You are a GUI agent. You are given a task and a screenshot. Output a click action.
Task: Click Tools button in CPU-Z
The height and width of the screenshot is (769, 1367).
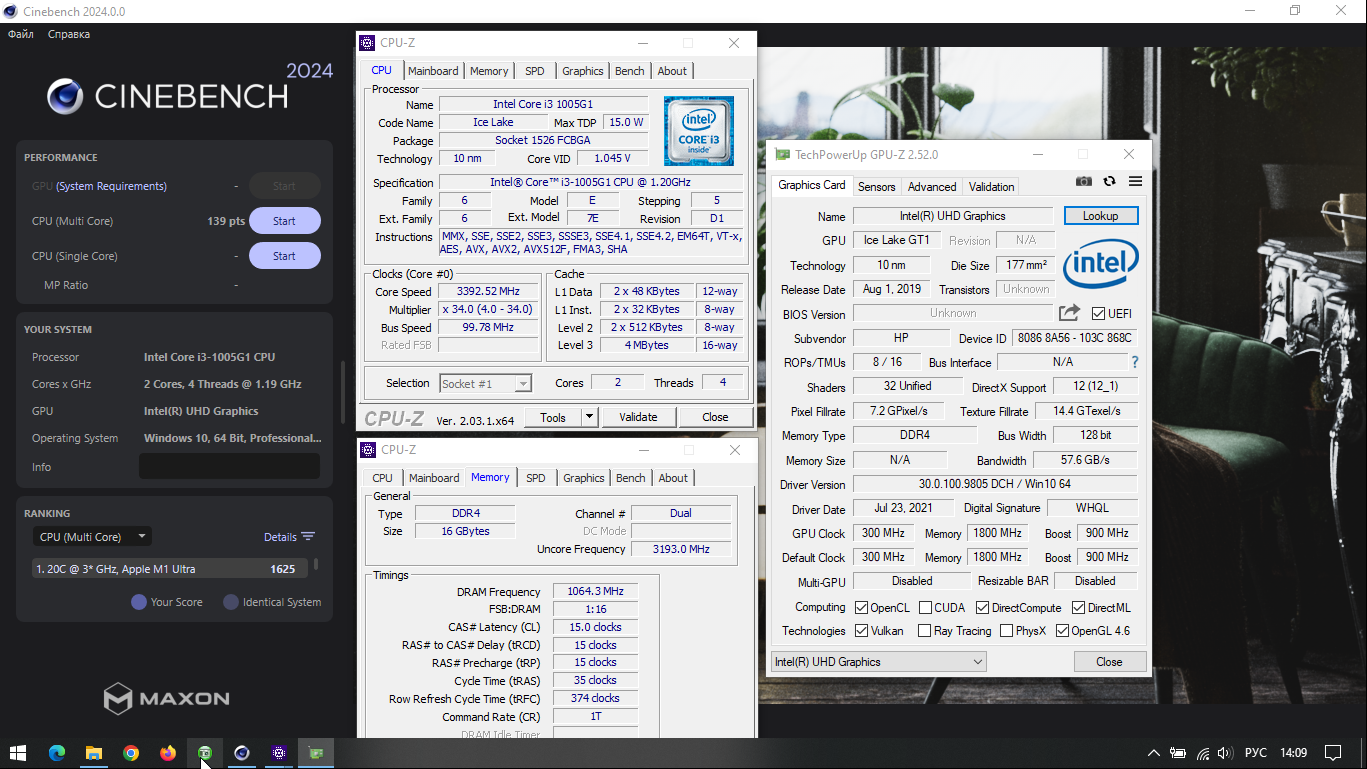tap(553, 417)
